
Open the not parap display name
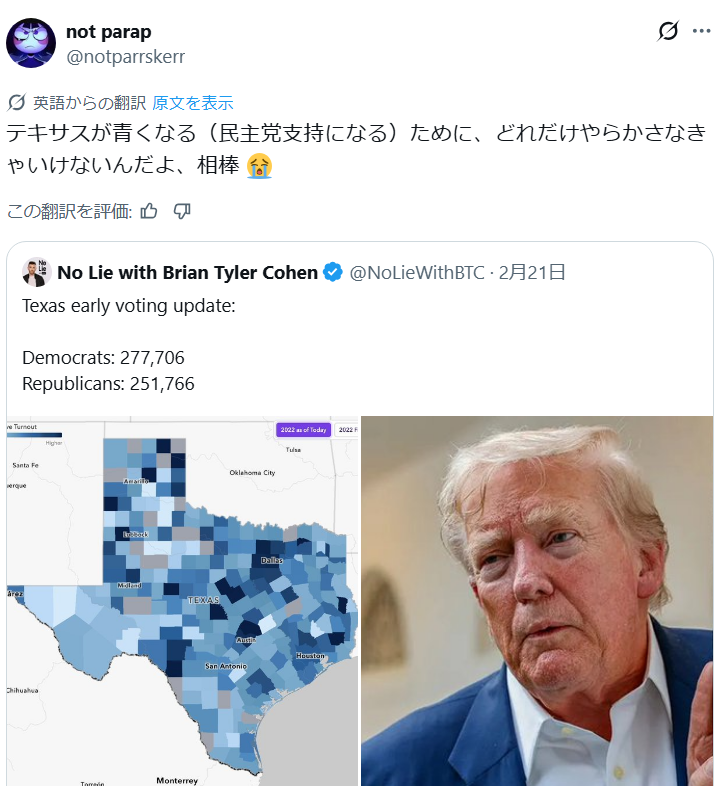pos(109,32)
